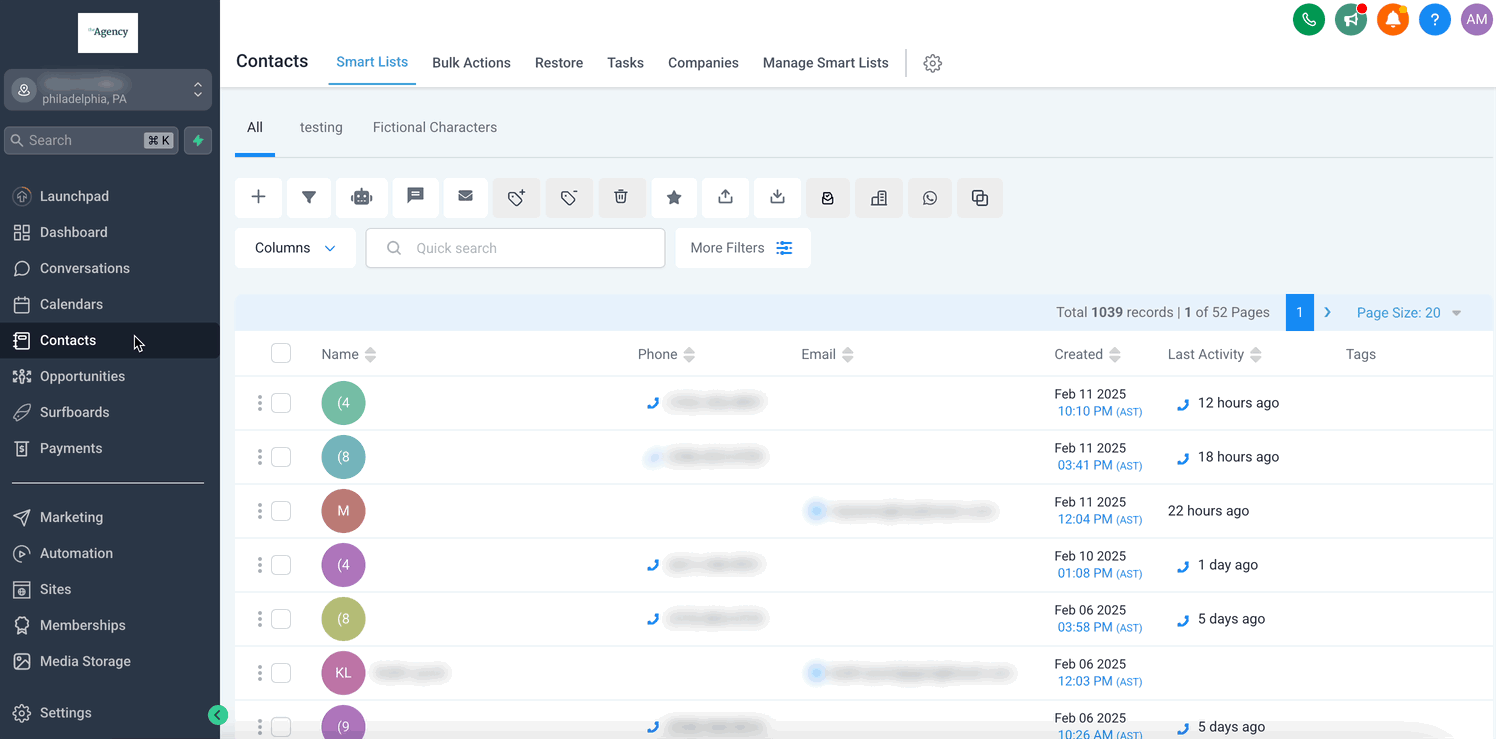Tick the select-all checkbox in the table header
1496x739 pixels.
pyautogui.click(x=281, y=353)
